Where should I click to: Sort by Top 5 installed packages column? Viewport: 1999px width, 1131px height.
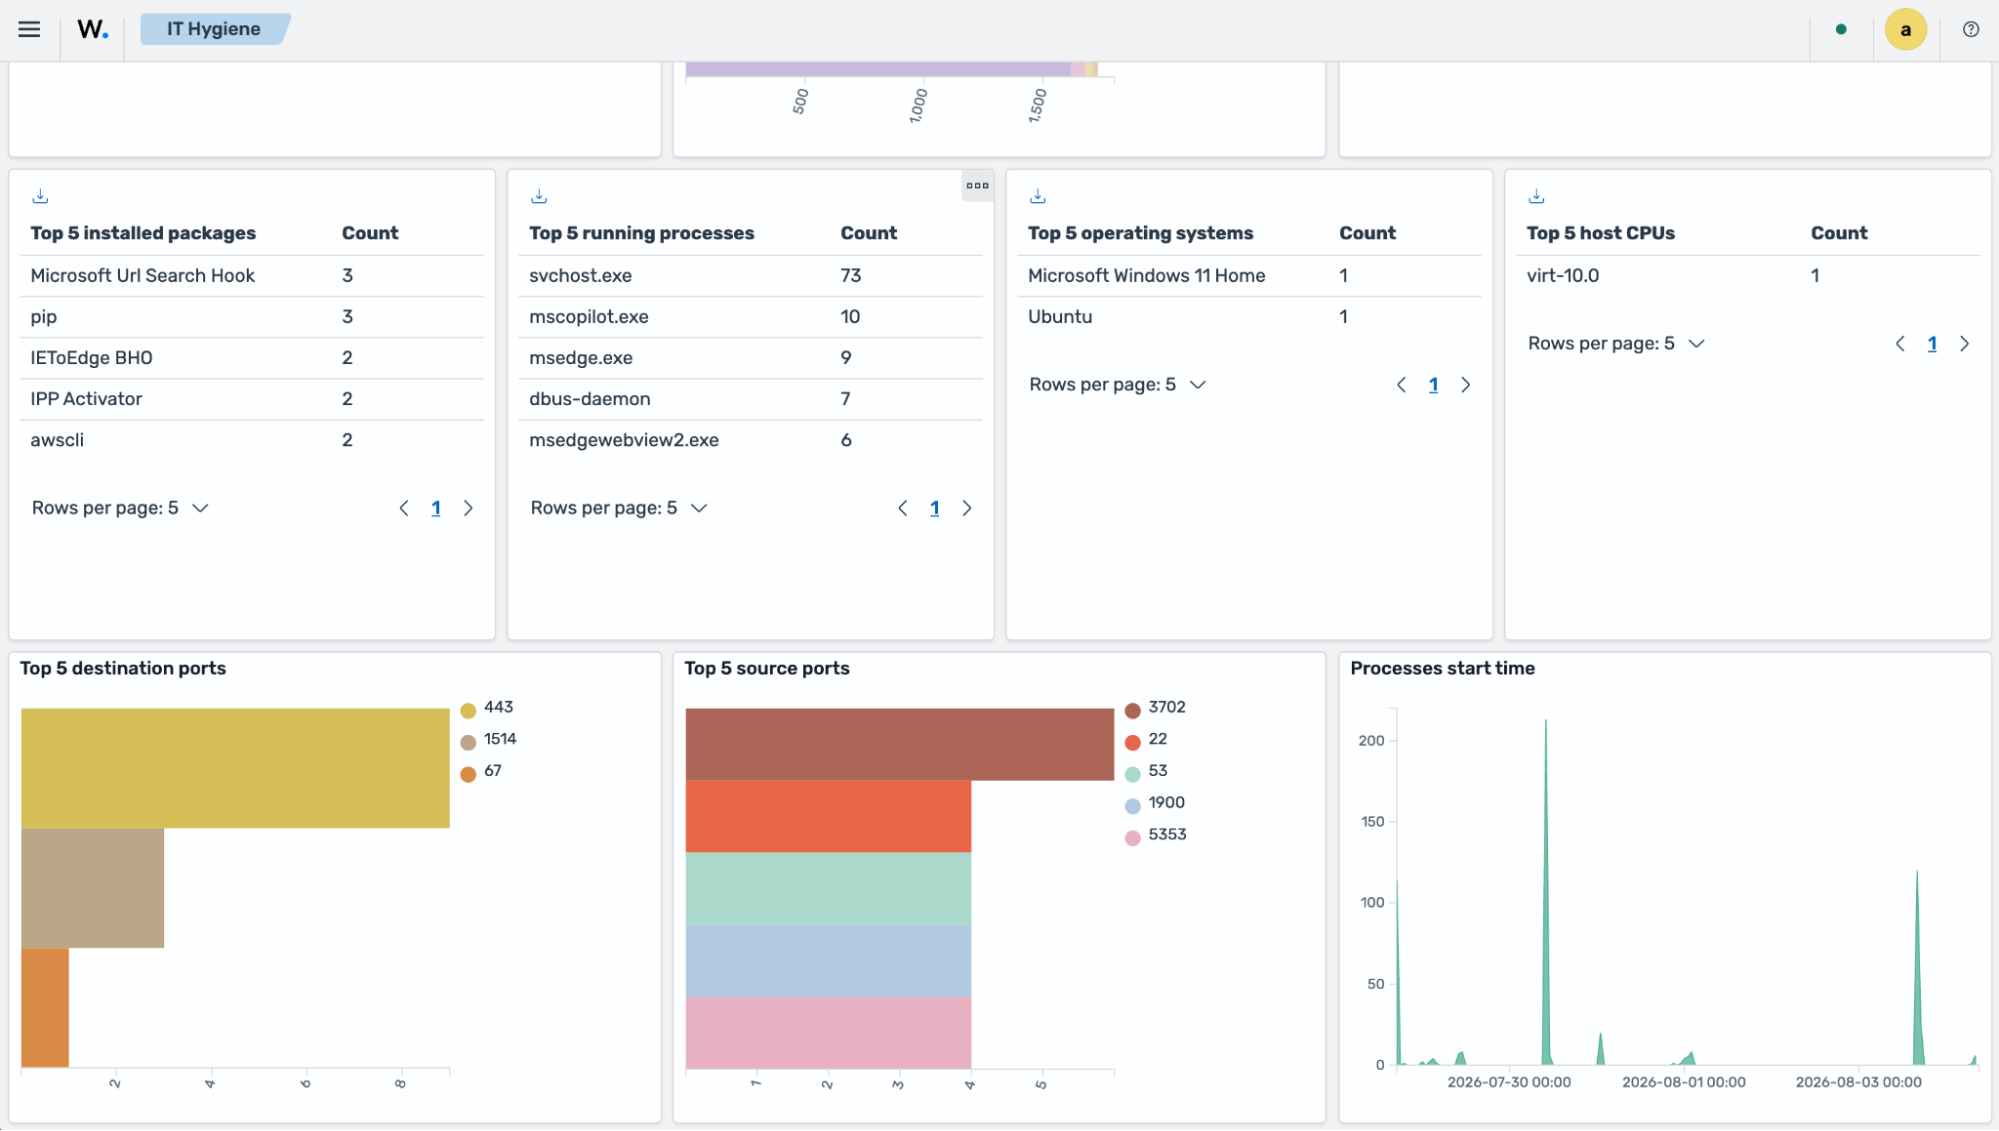click(x=143, y=233)
